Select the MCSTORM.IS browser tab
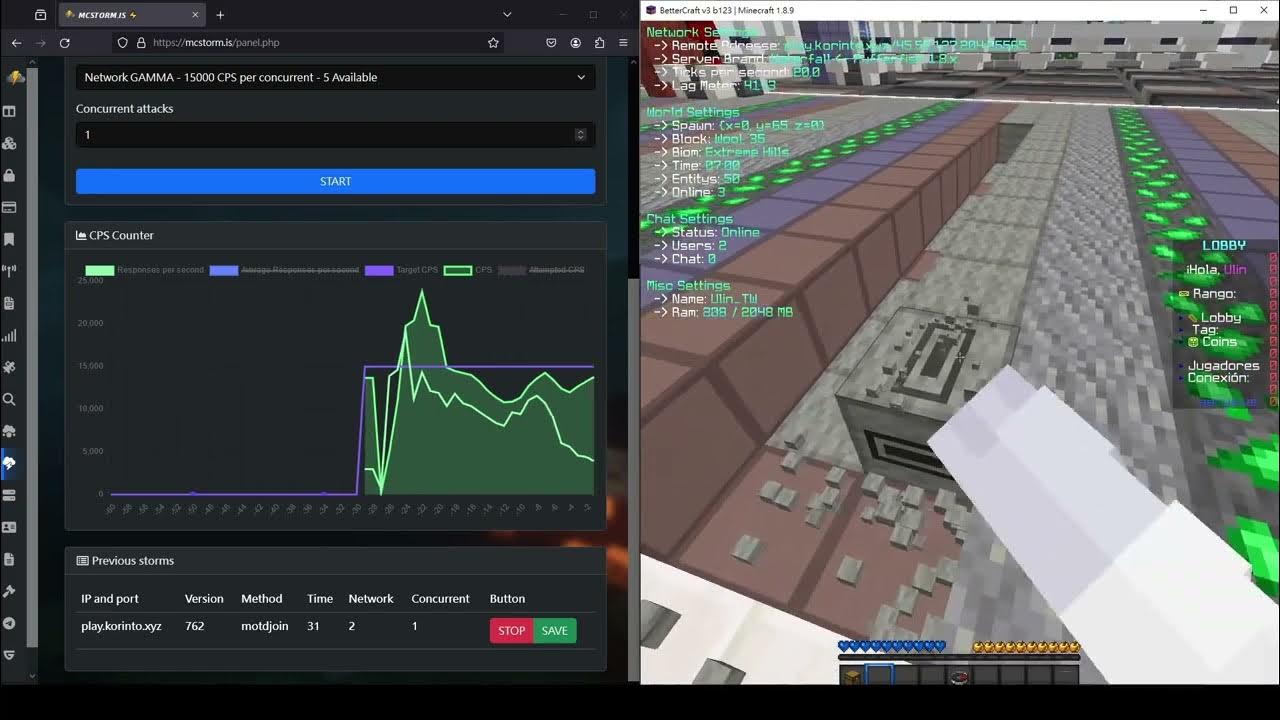Screen dimensions: 1280x720 (130, 15)
